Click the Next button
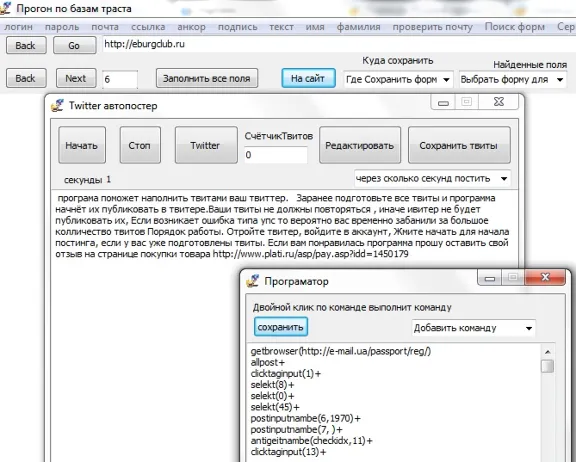The image size is (576, 462). 76,78
